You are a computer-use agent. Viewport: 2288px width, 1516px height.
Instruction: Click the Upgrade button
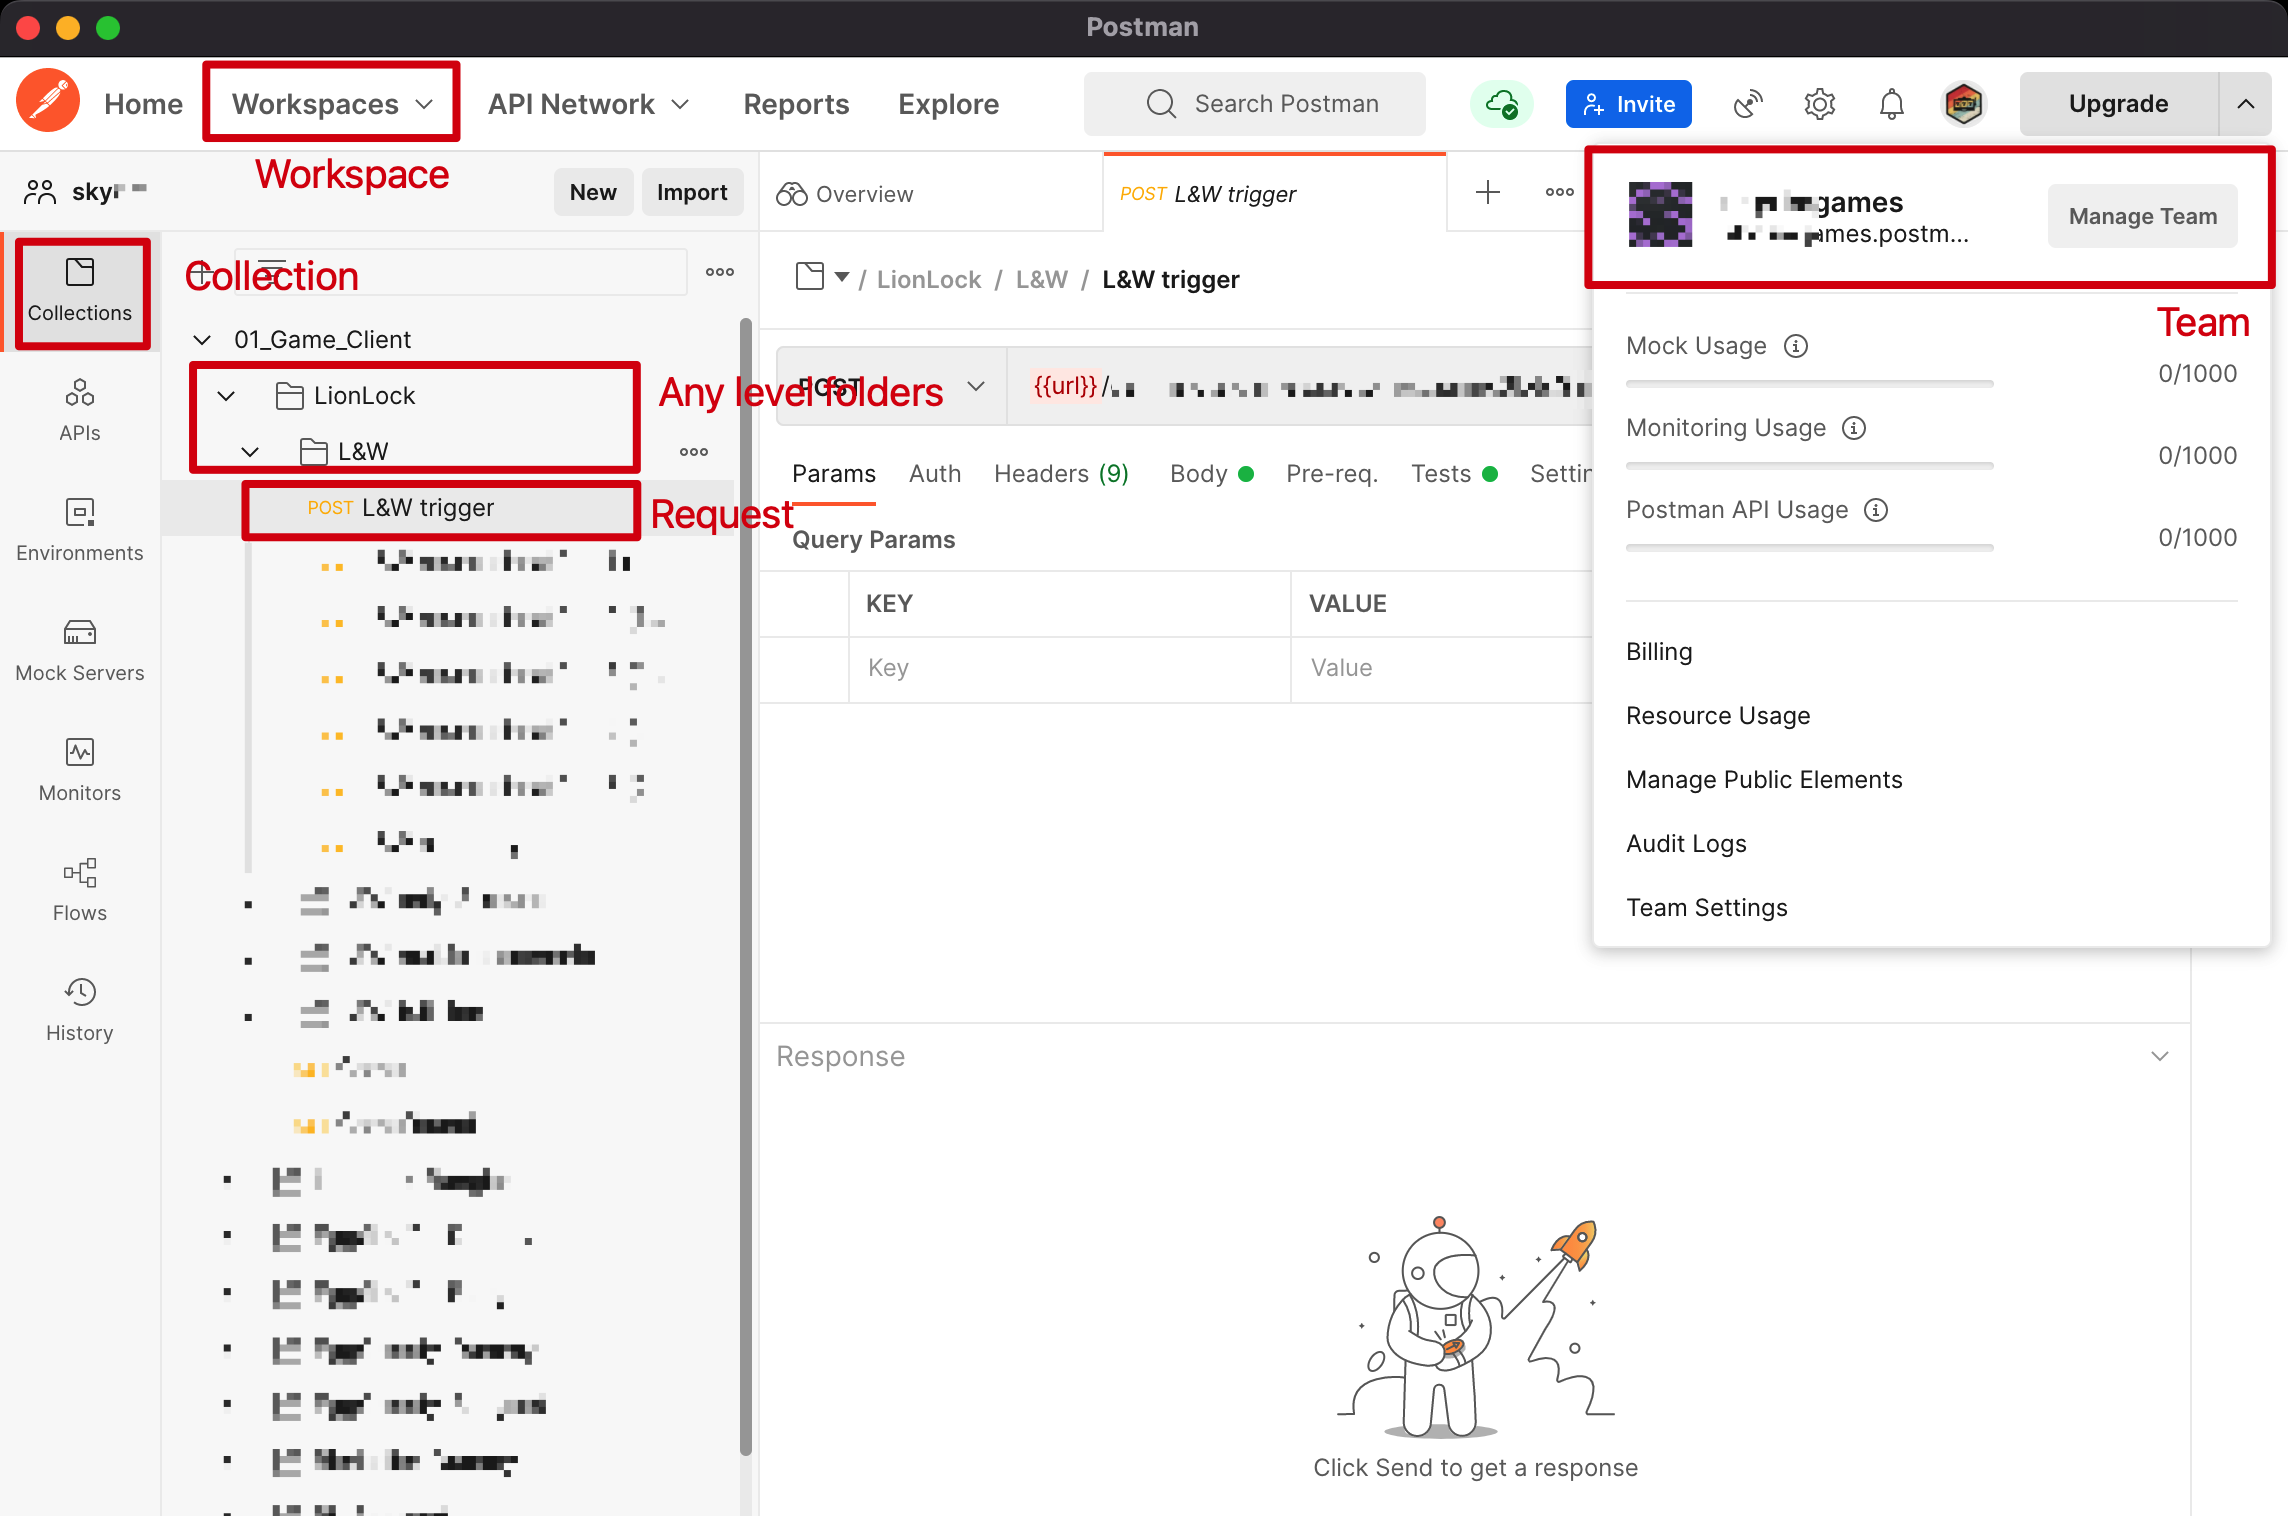tap(2118, 104)
